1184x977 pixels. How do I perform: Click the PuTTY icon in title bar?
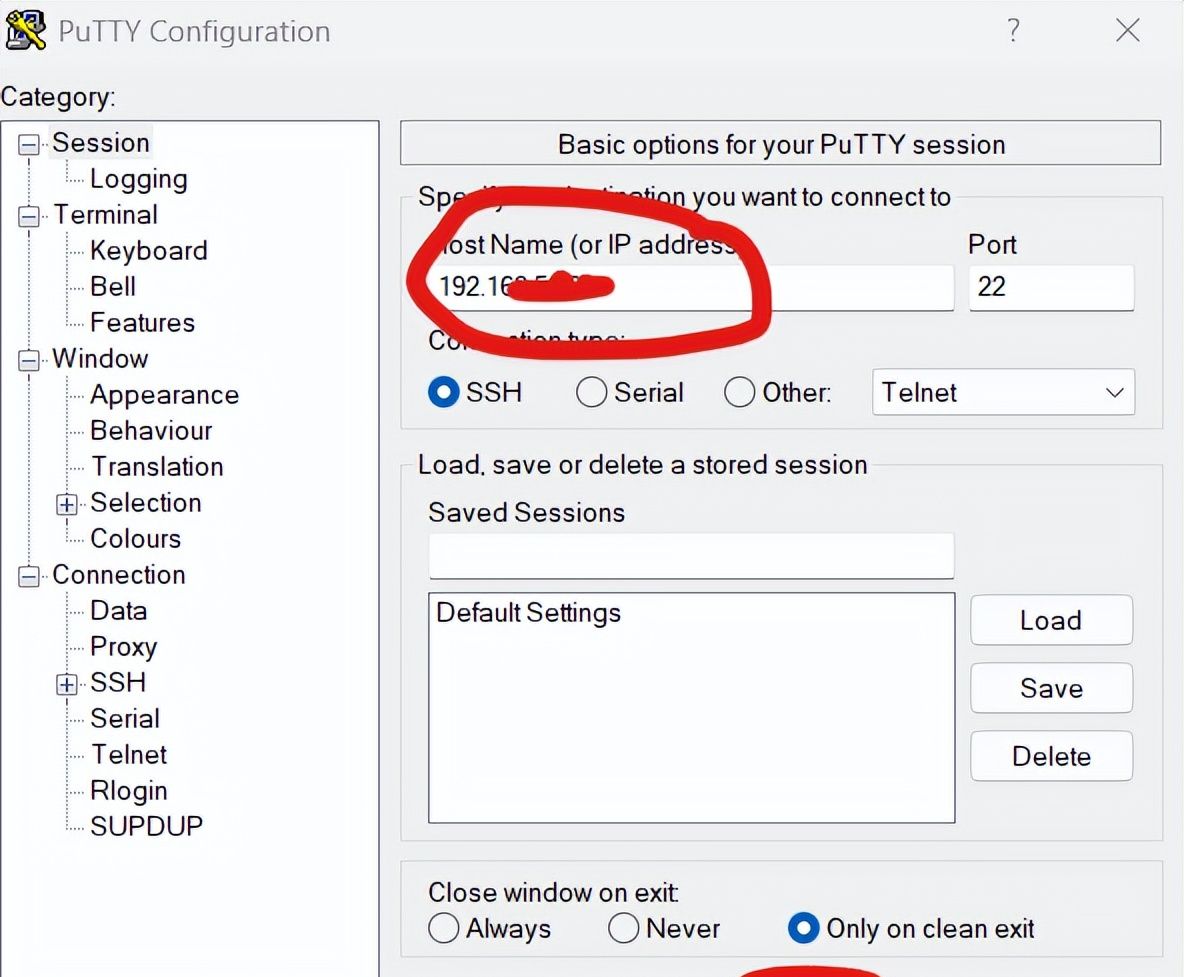26,30
